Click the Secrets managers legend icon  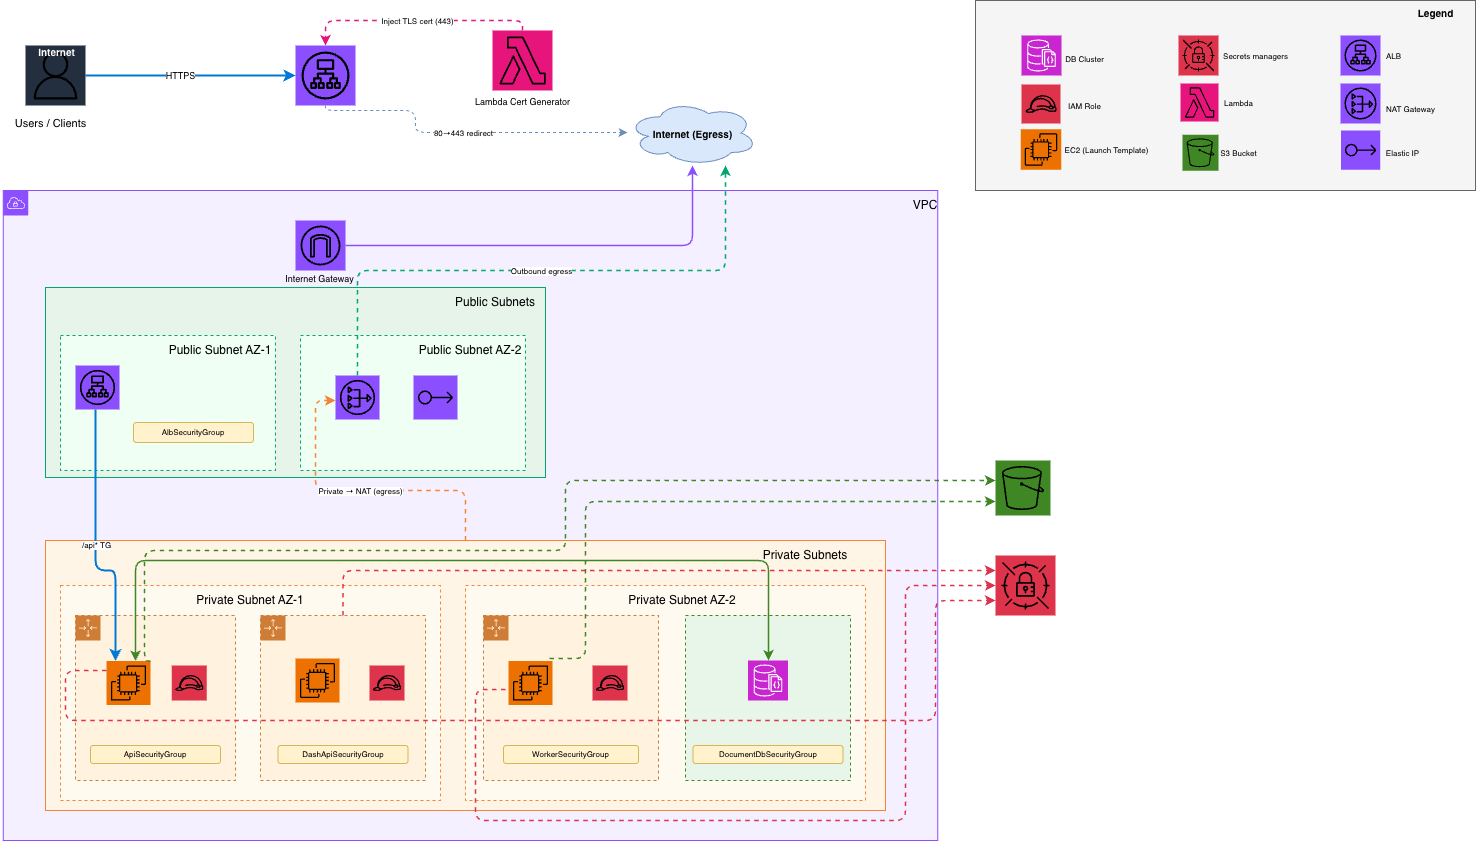tap(1198, 56)
